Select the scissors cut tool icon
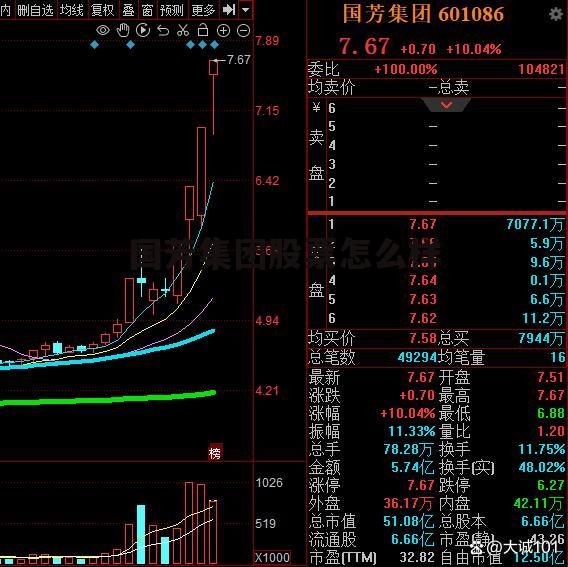568x567 pixels. click(183, 30)
